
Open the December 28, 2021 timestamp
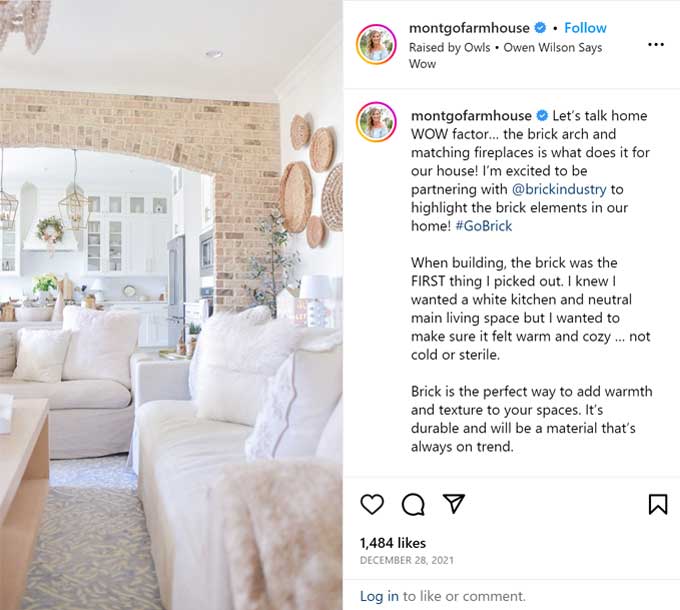coord(407,560)
